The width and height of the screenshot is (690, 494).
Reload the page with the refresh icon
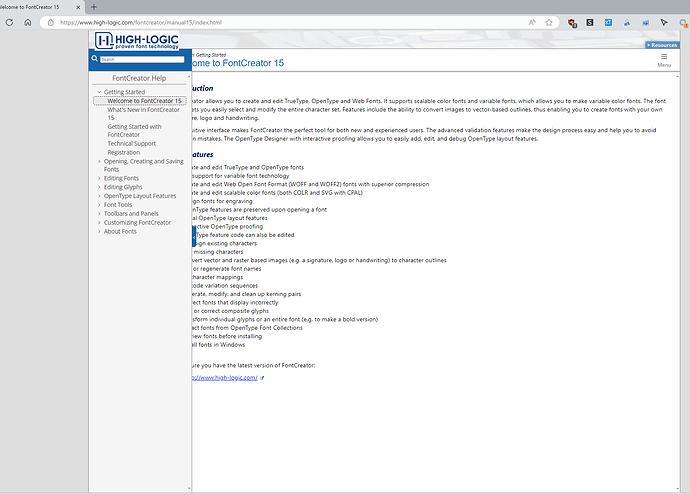click(x=9, y=22)
